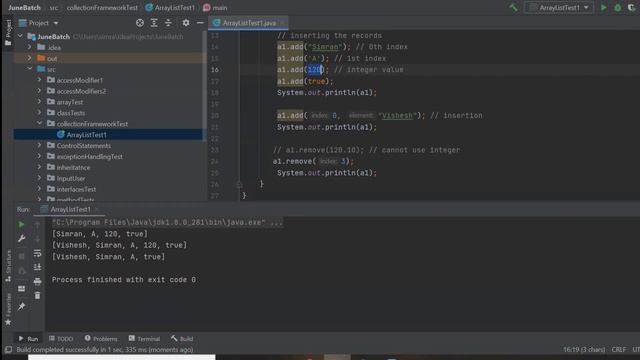Toggle scroll to end in Run console
The height and width of the screenshot is (360, 640).
tap(37, 267)
